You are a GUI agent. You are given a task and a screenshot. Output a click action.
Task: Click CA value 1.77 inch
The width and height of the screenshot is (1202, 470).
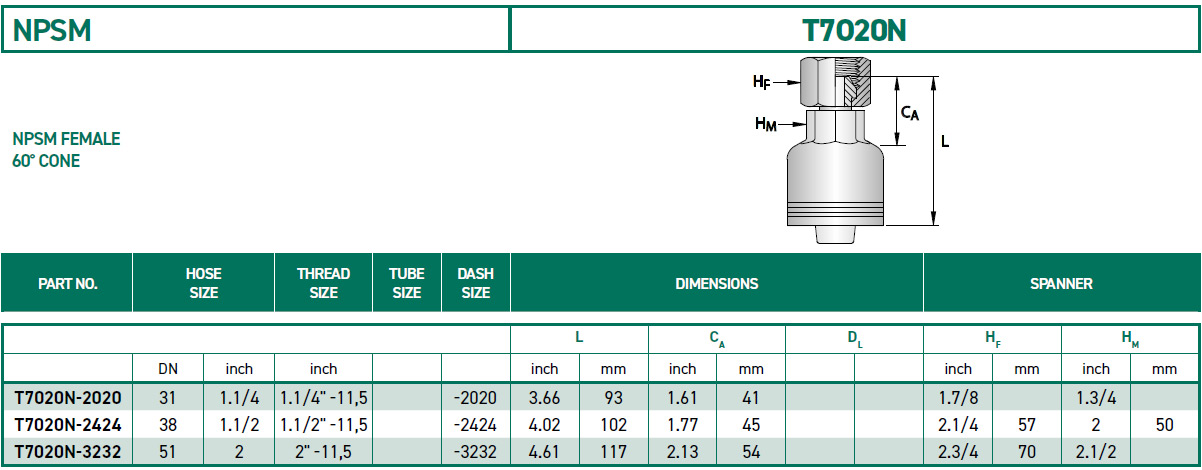pyautogui.click(x=683, y=424)
